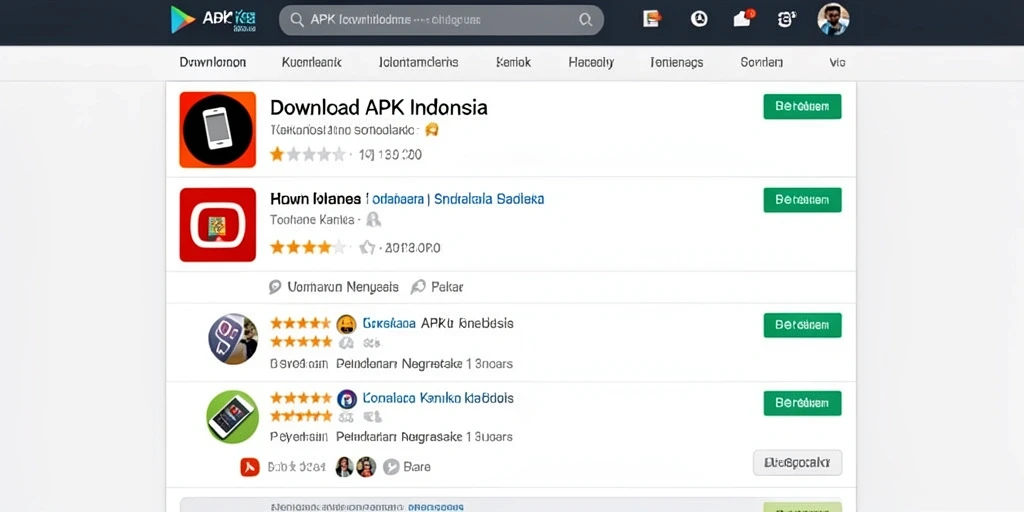Click green button in Hown Iolanes row
The image size is (1024, 512).
802,200
